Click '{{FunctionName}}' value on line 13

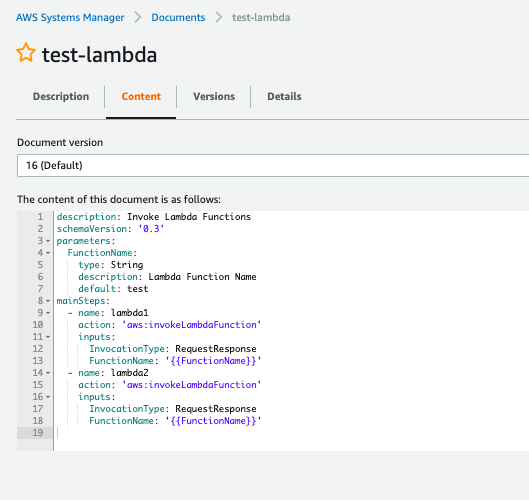(x=213, y=361)
